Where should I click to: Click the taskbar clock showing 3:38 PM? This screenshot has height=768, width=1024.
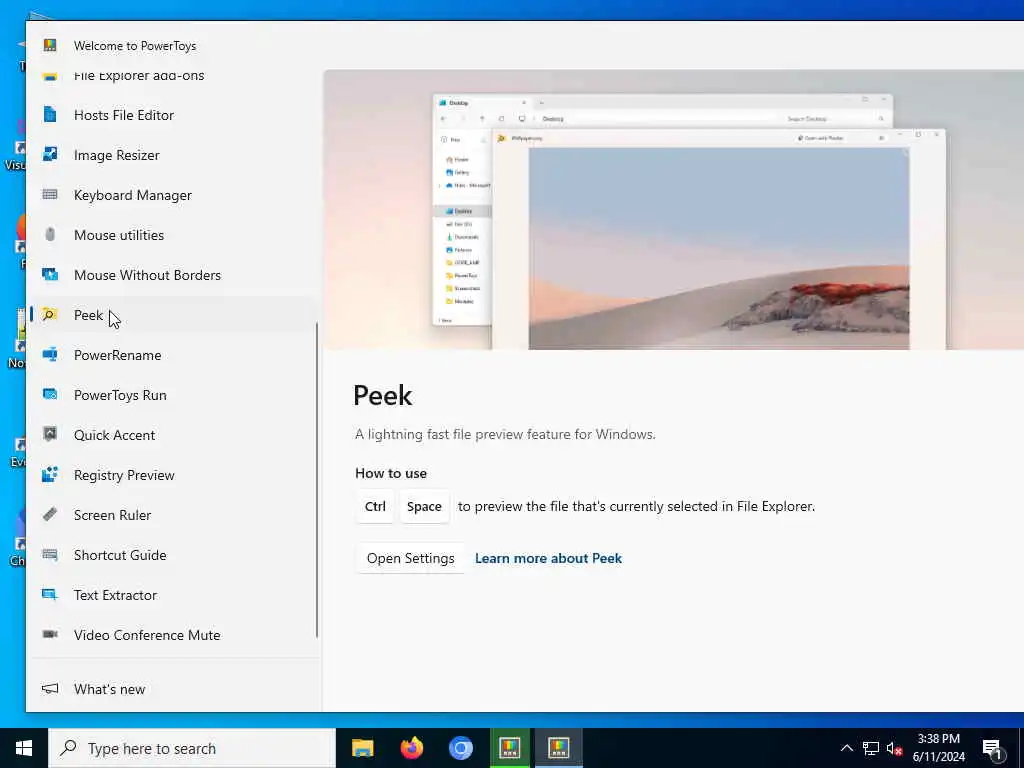(x=938, y=748)
